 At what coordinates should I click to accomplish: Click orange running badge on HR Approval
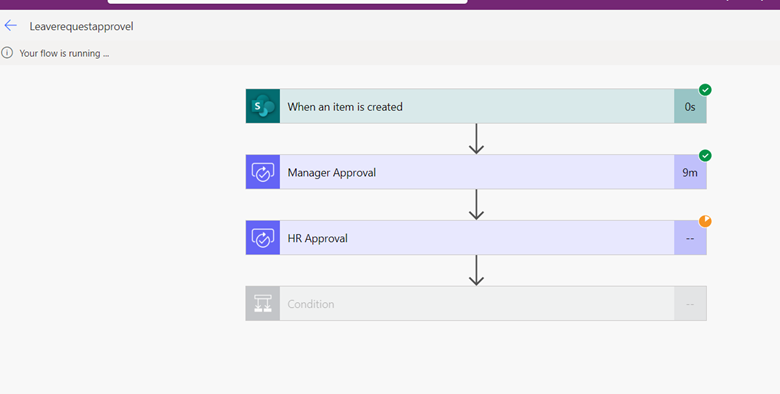[705, 221]
